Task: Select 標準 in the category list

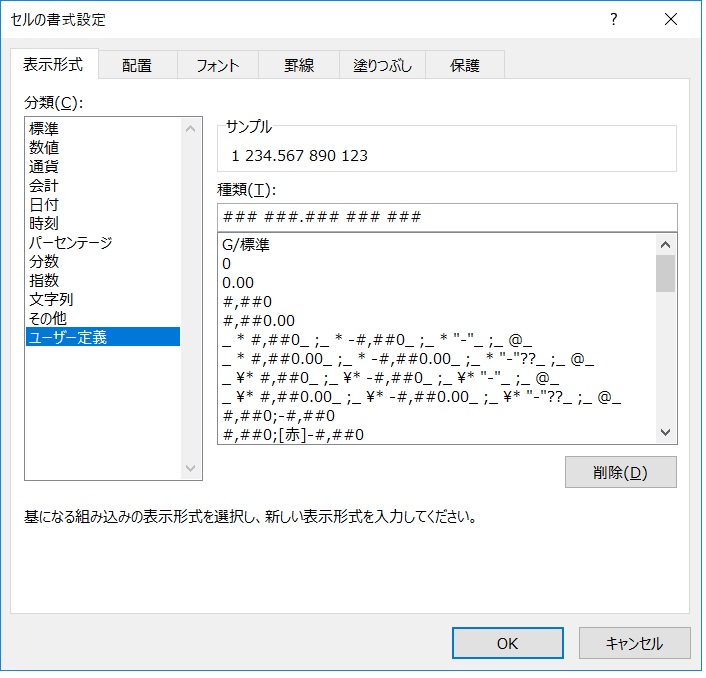Action: coord(104,129)
